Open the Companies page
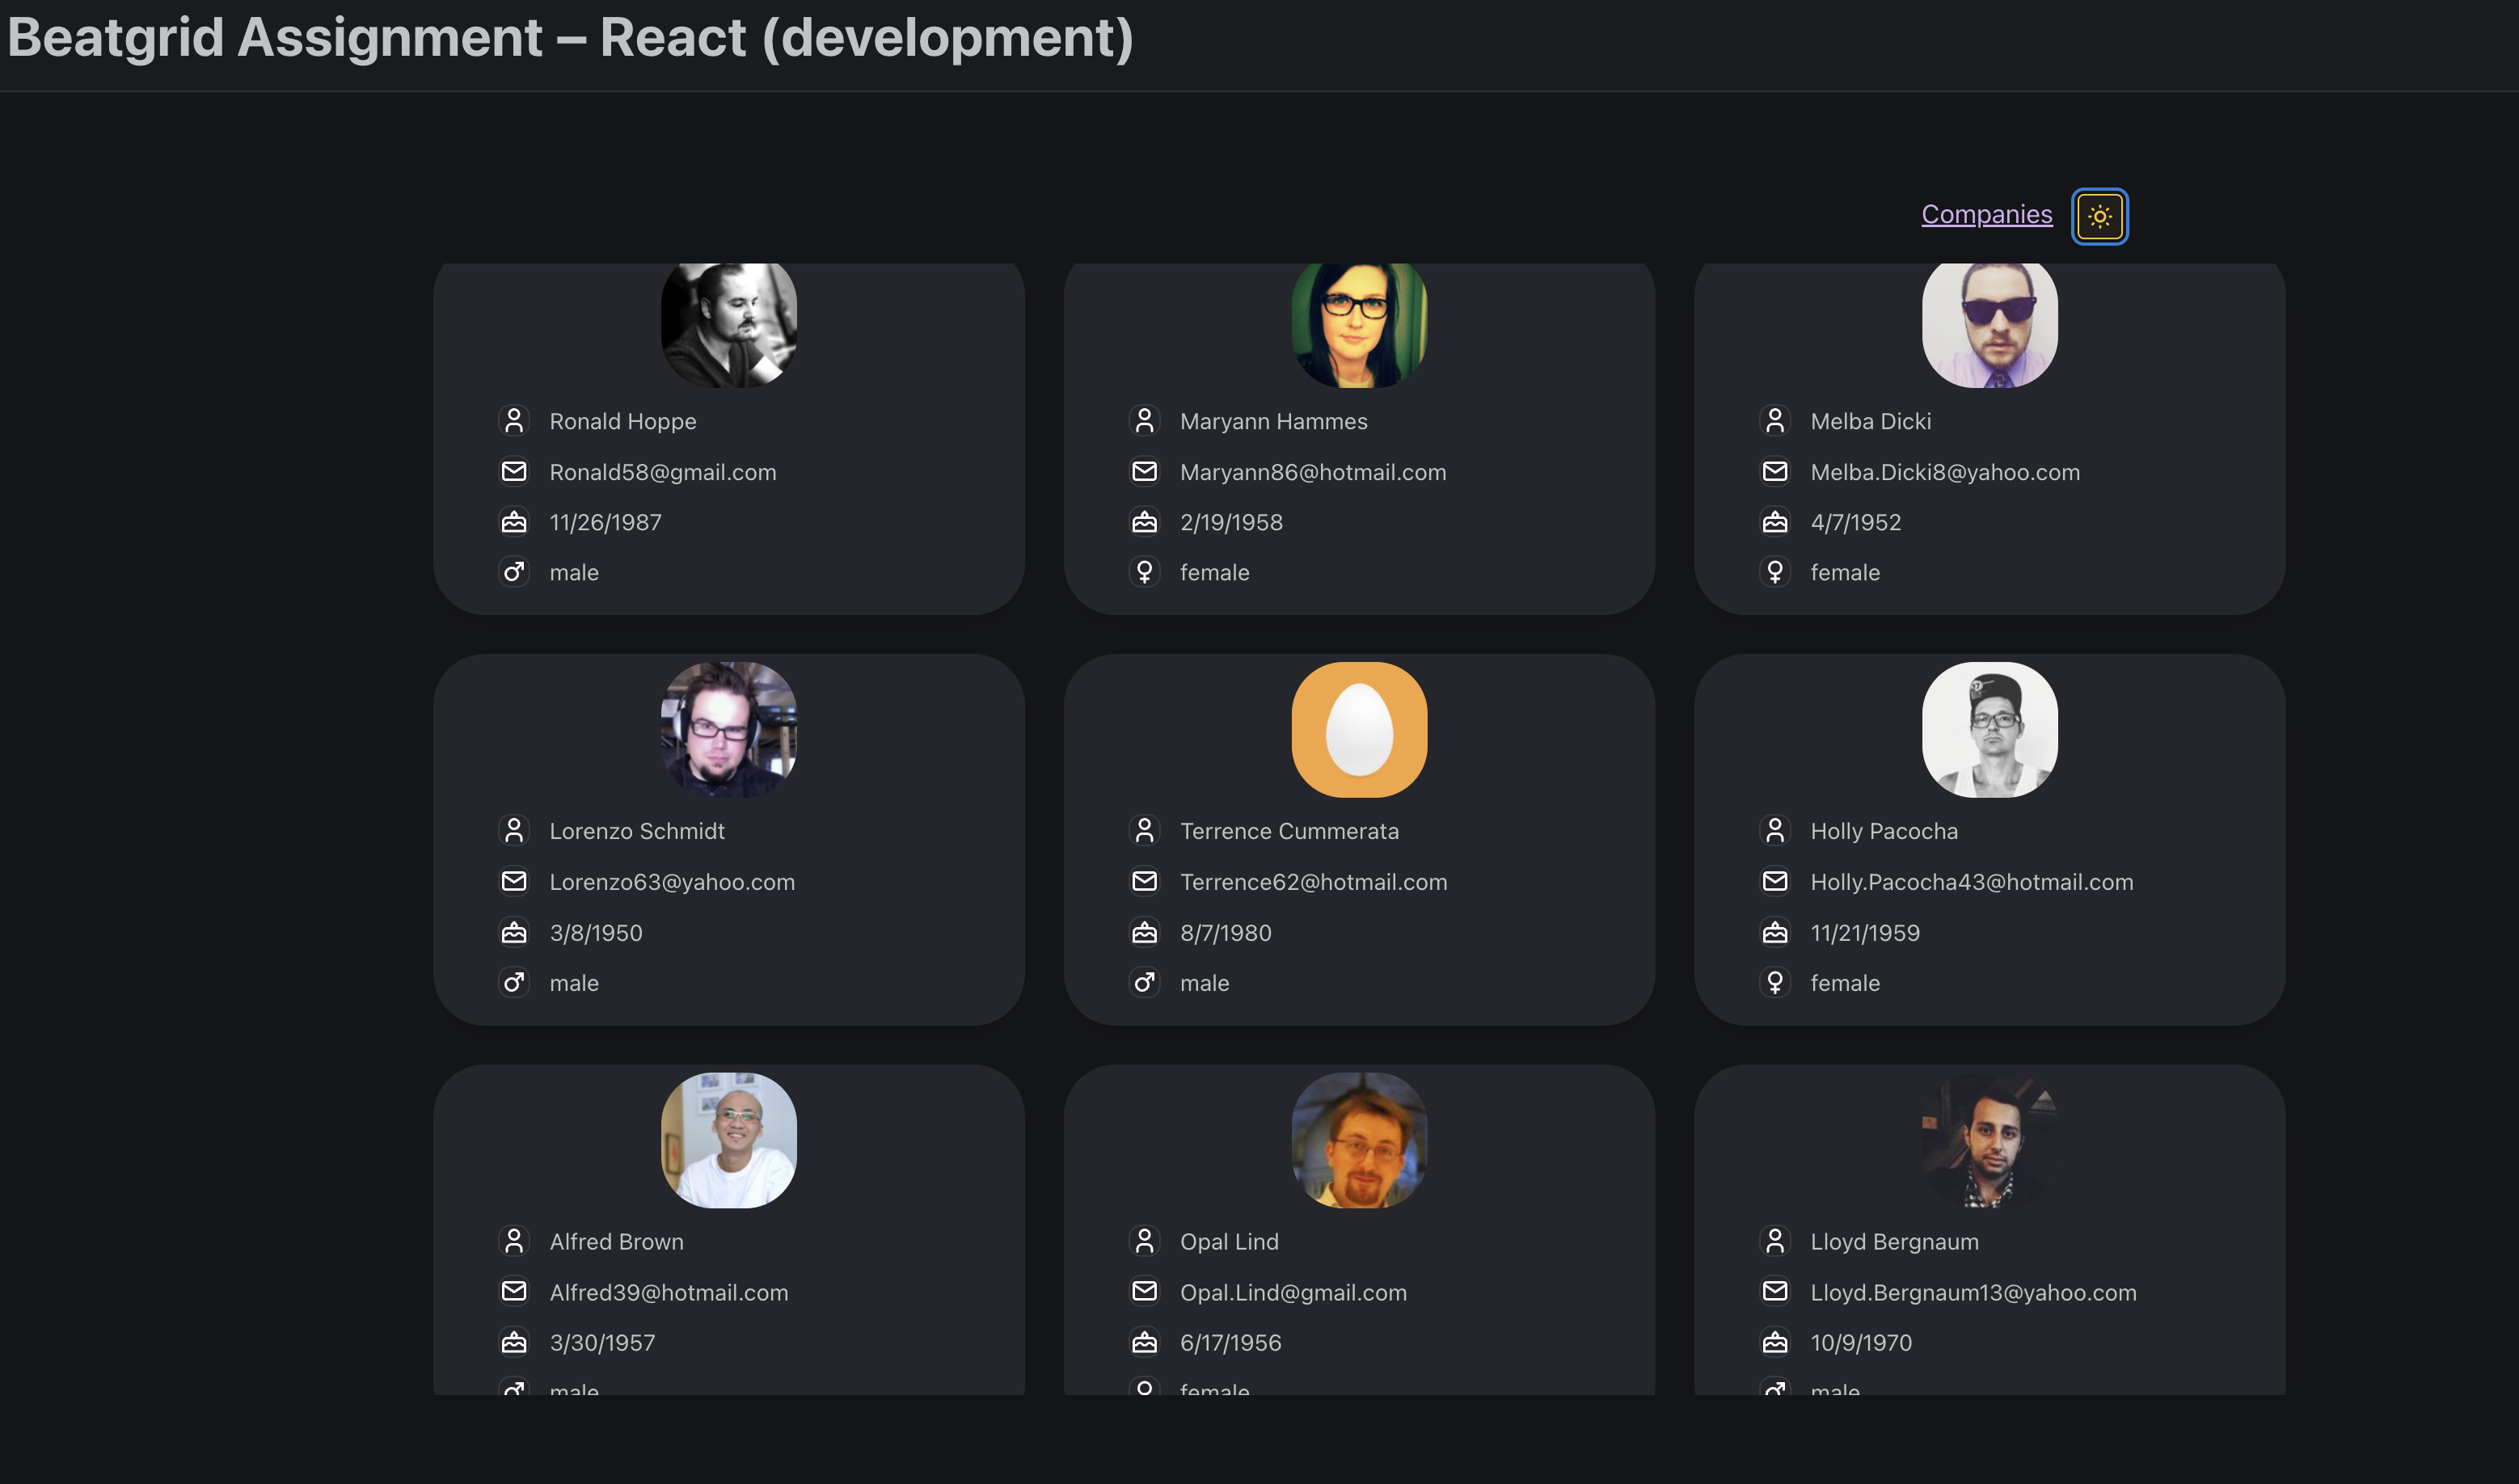2519x1484 pixels. 1986,214
